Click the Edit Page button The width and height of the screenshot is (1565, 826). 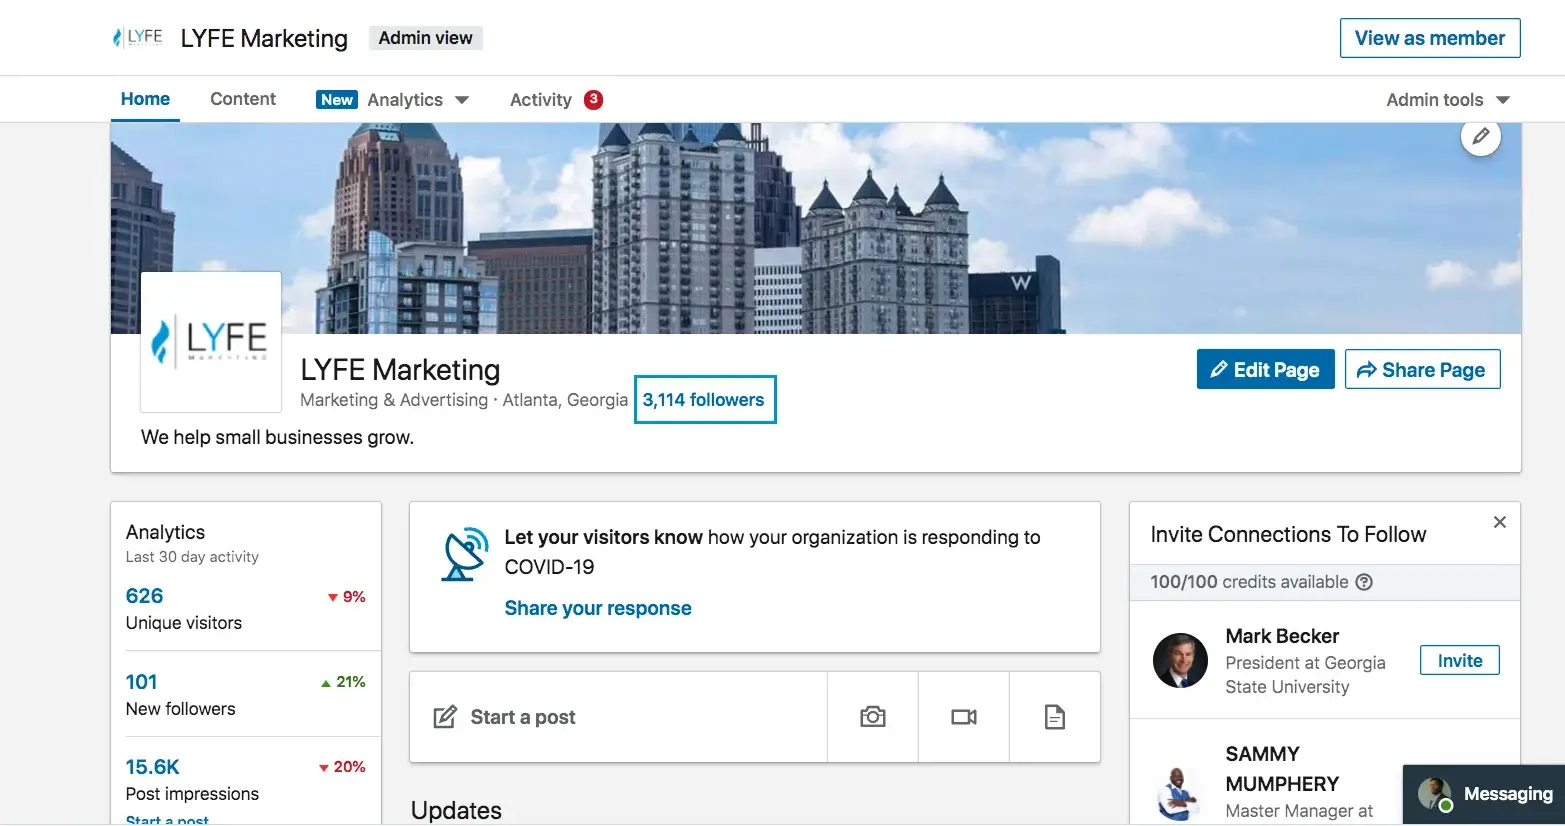[1265, 369]
